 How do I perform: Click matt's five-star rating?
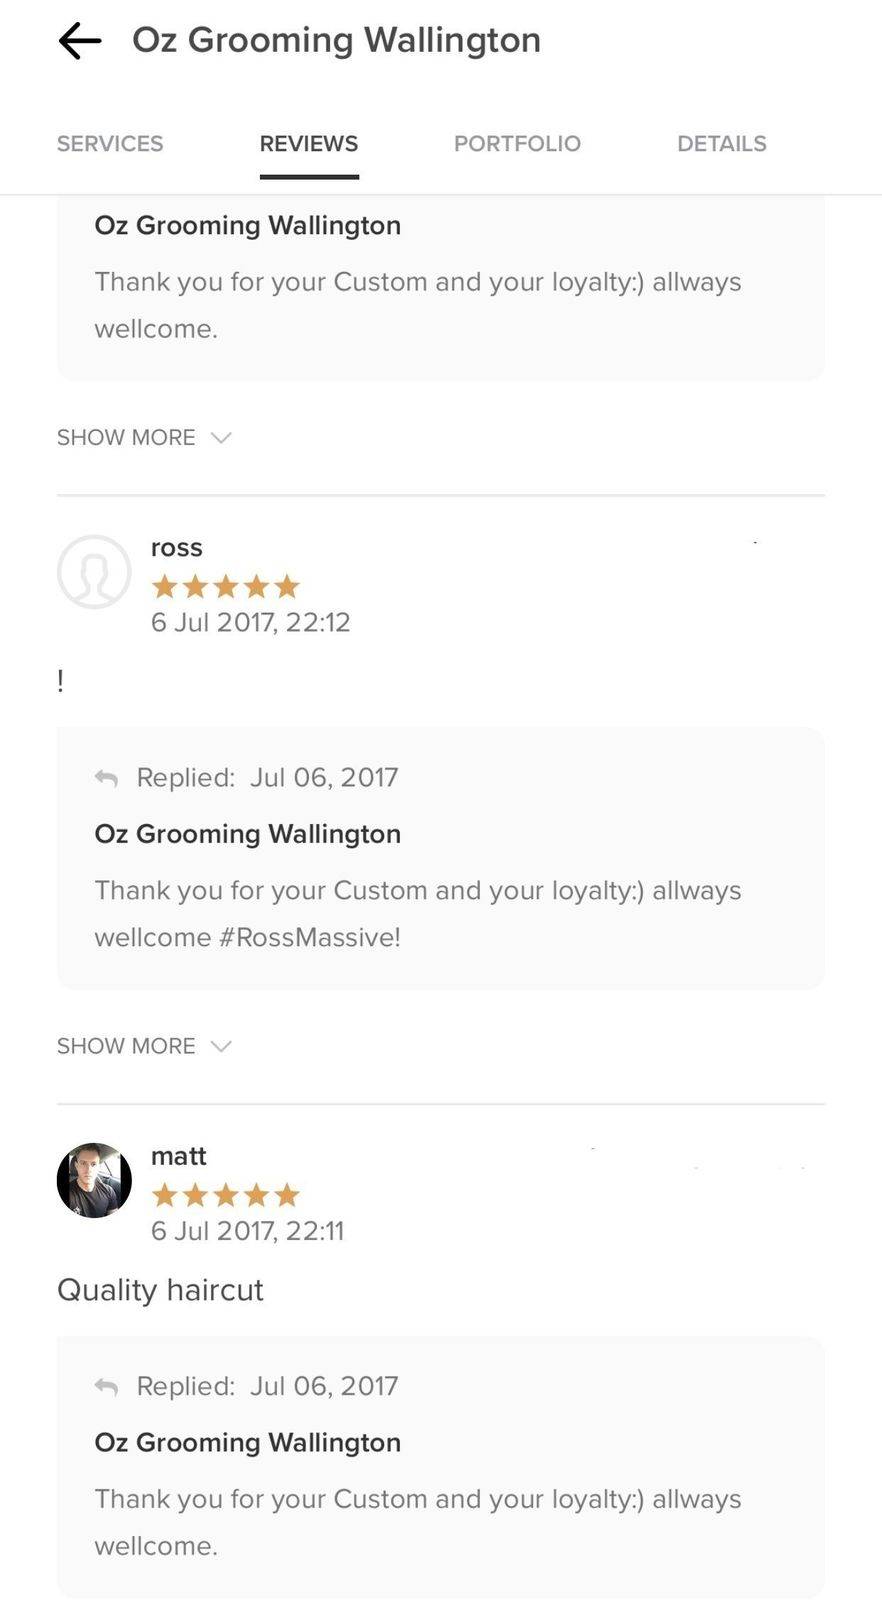225,1194
